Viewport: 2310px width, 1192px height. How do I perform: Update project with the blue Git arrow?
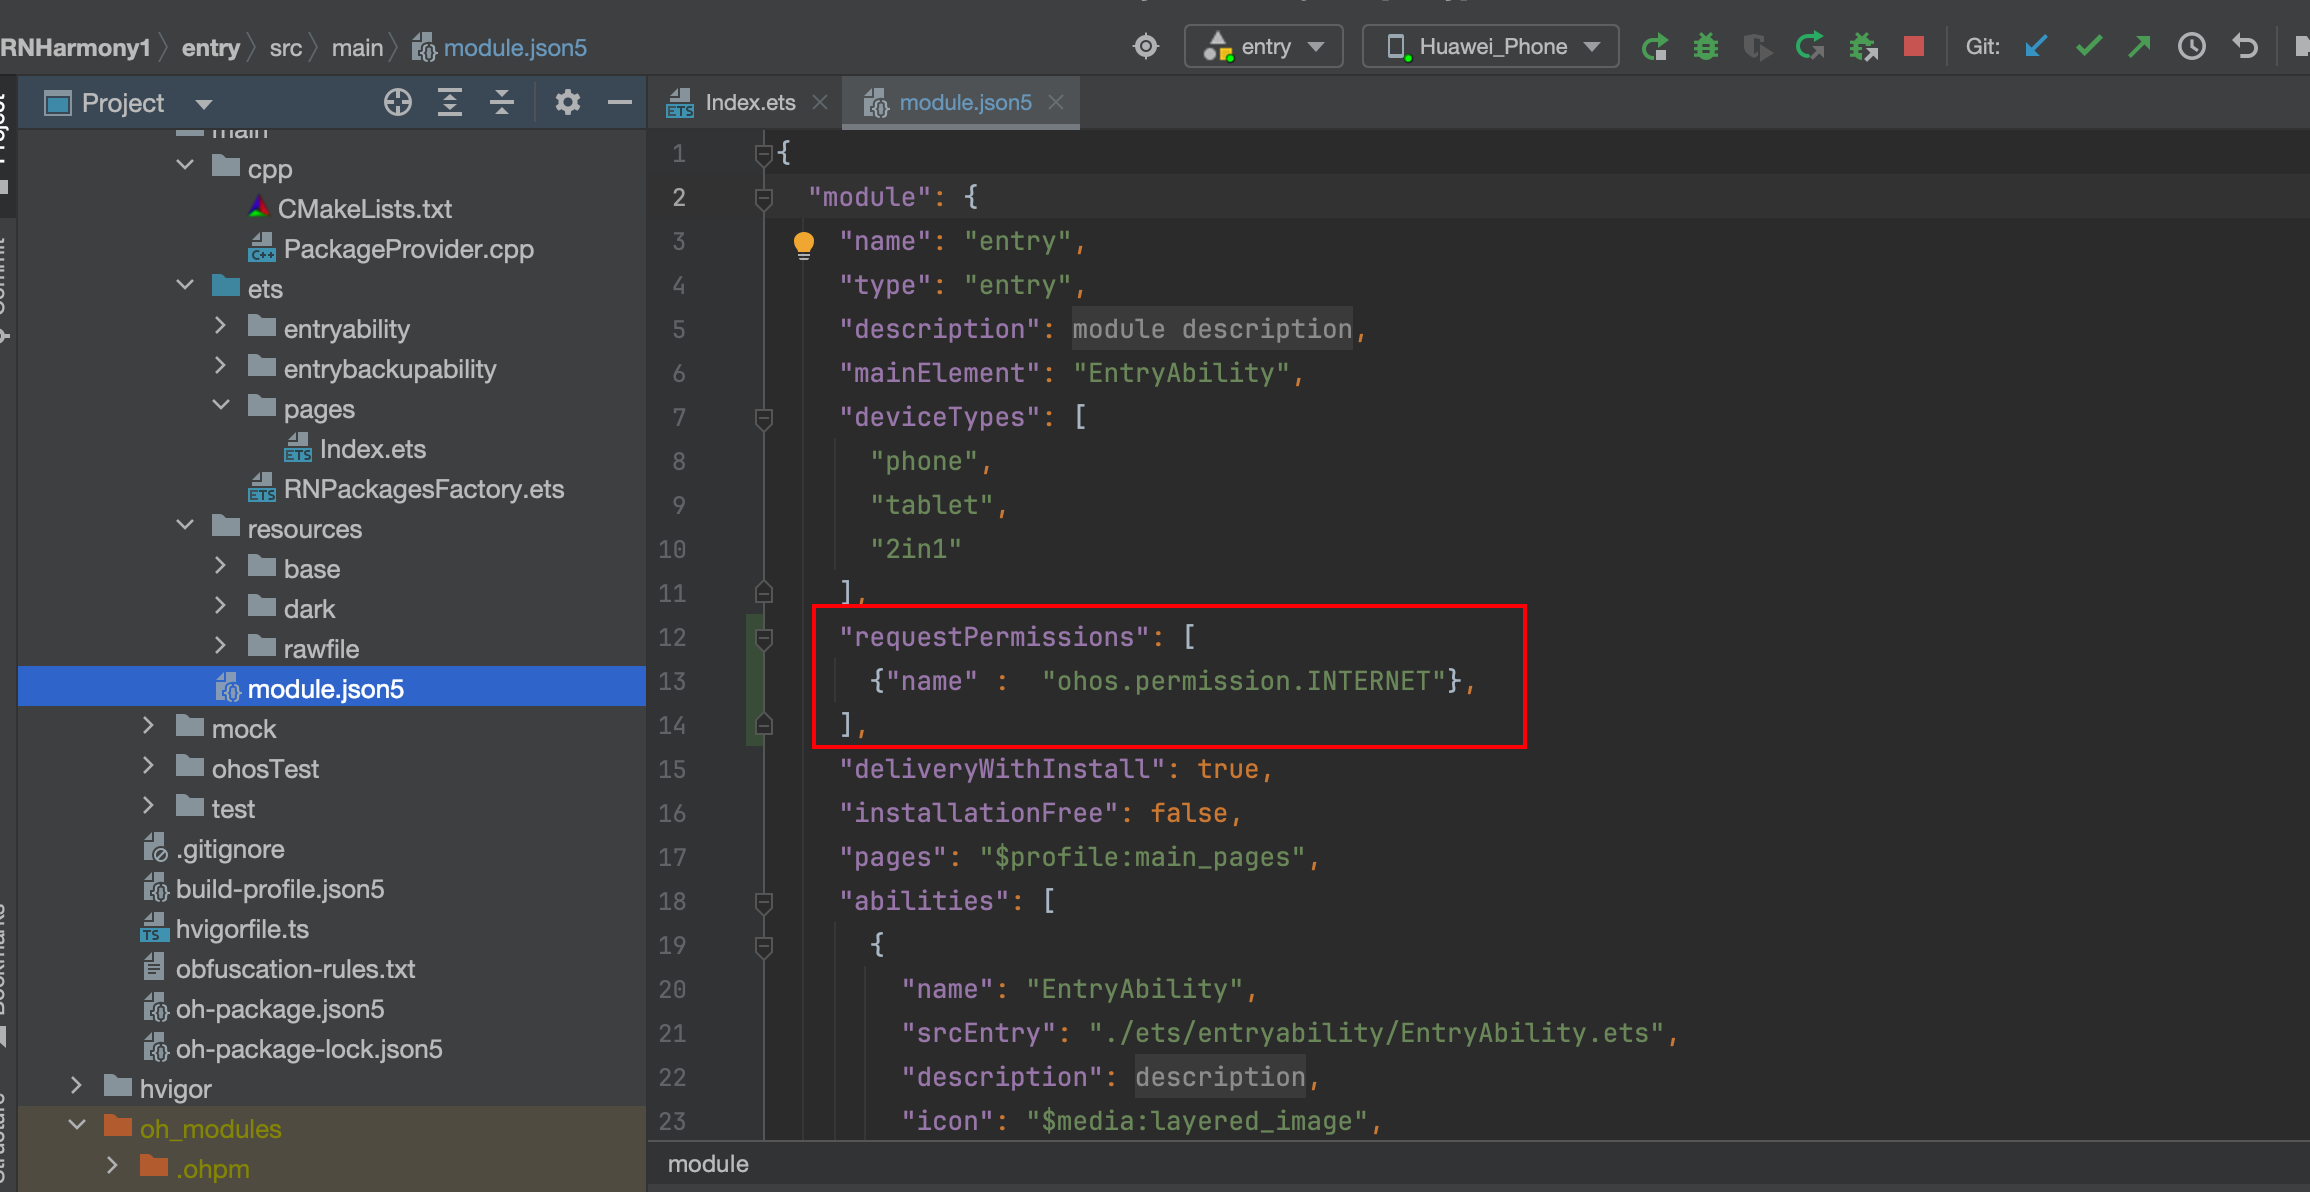(x=2036, y=47)
